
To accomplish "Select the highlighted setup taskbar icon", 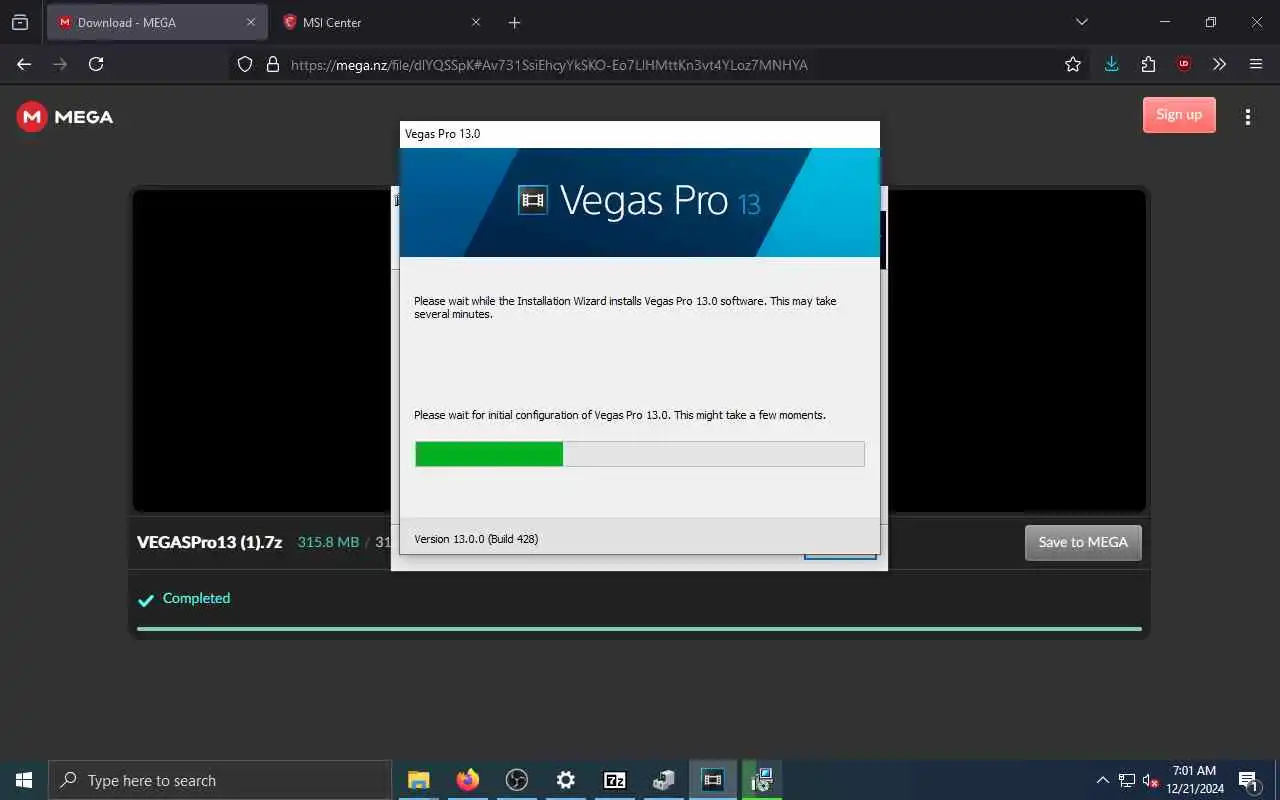I will point(762,780).
